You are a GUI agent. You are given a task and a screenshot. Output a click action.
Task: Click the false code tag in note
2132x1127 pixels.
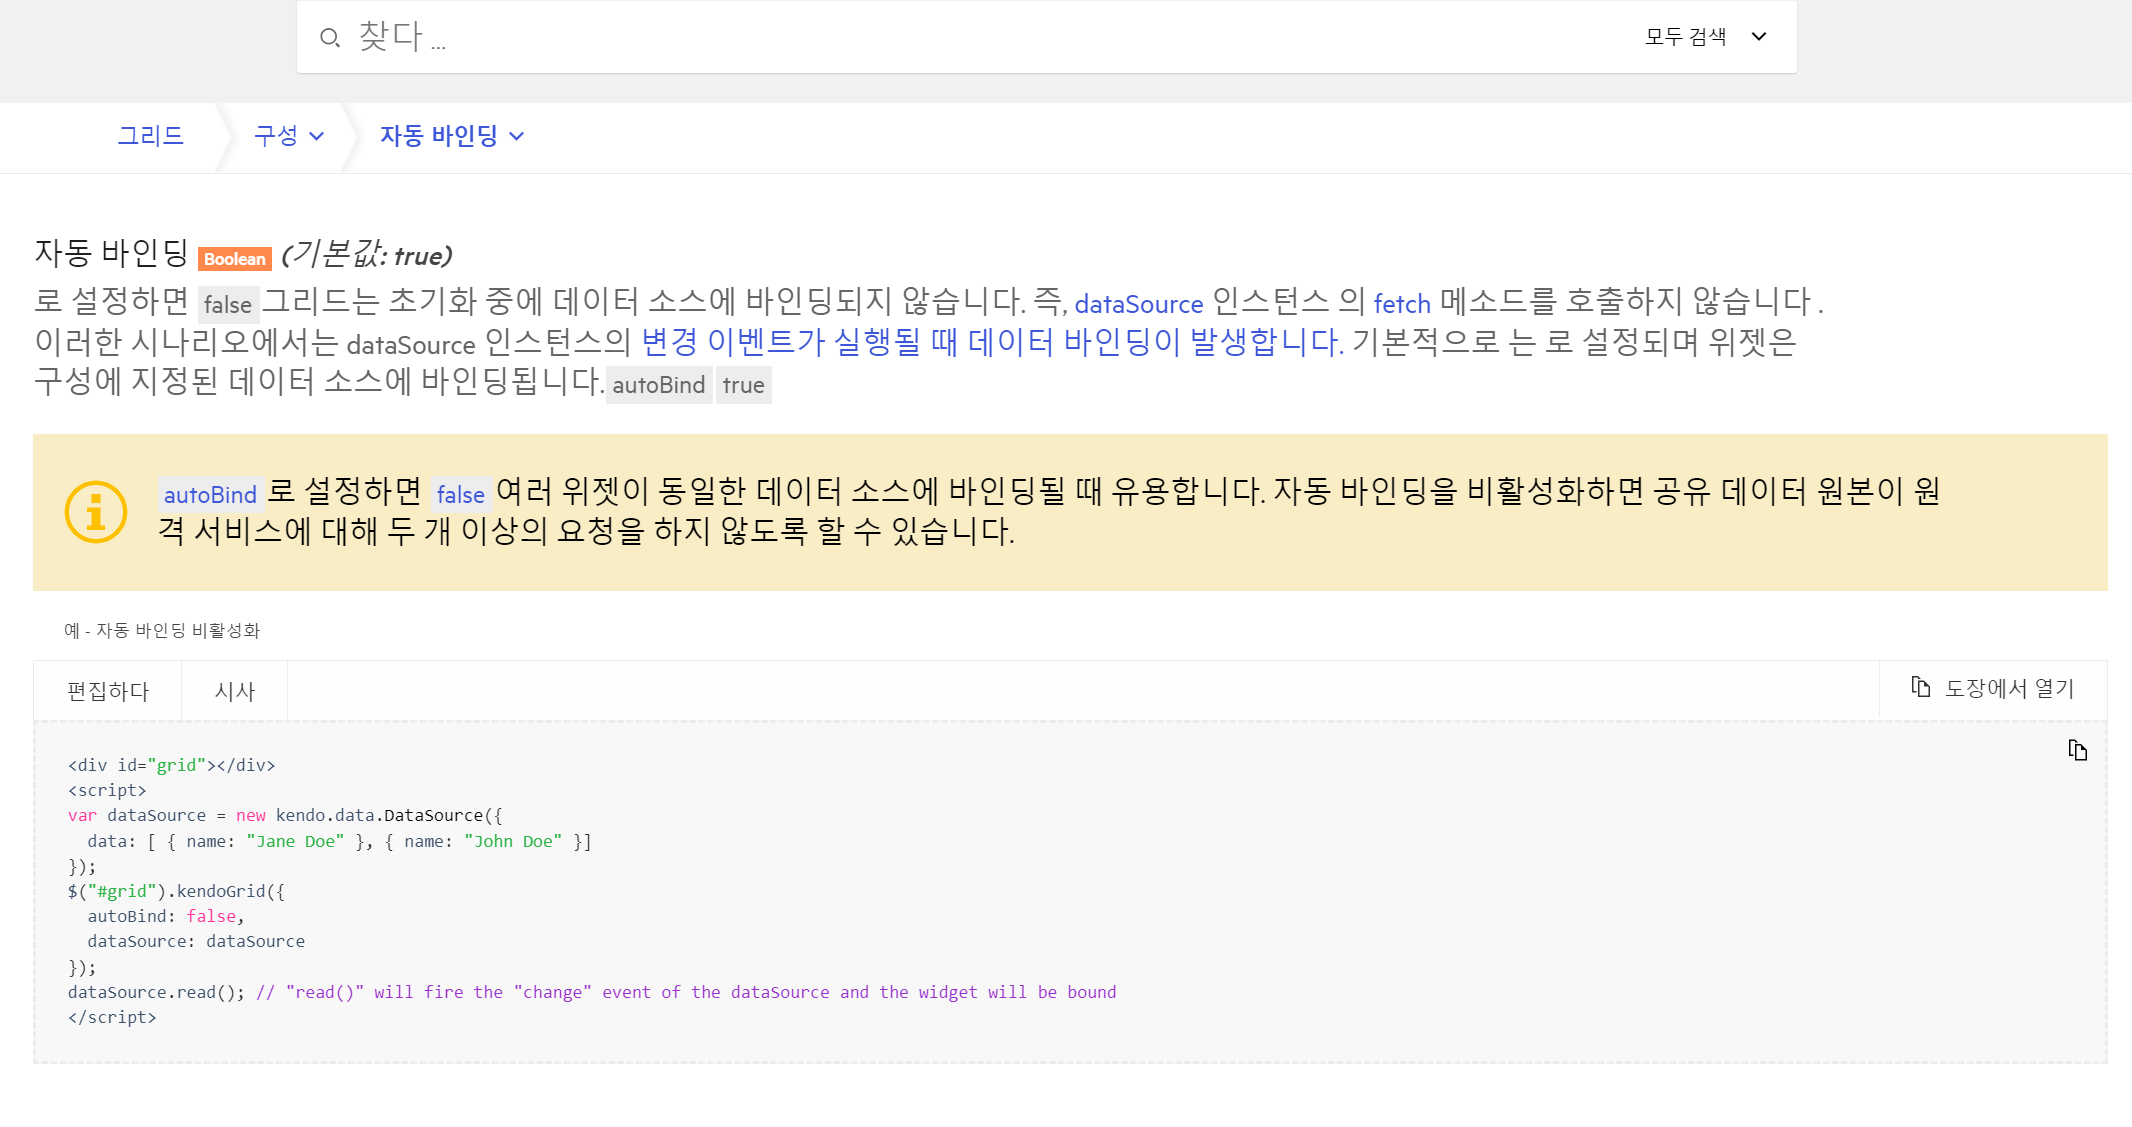coord(460,494)
